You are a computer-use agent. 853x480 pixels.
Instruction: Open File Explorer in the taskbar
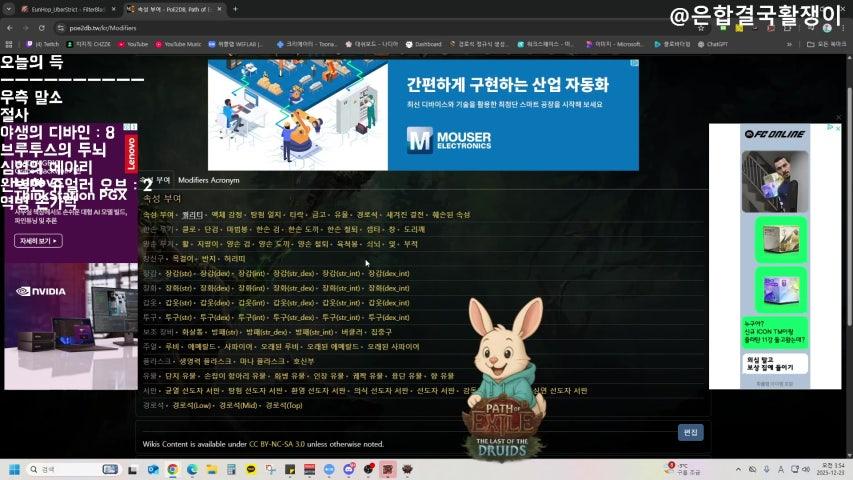click(x=212, y=469)
